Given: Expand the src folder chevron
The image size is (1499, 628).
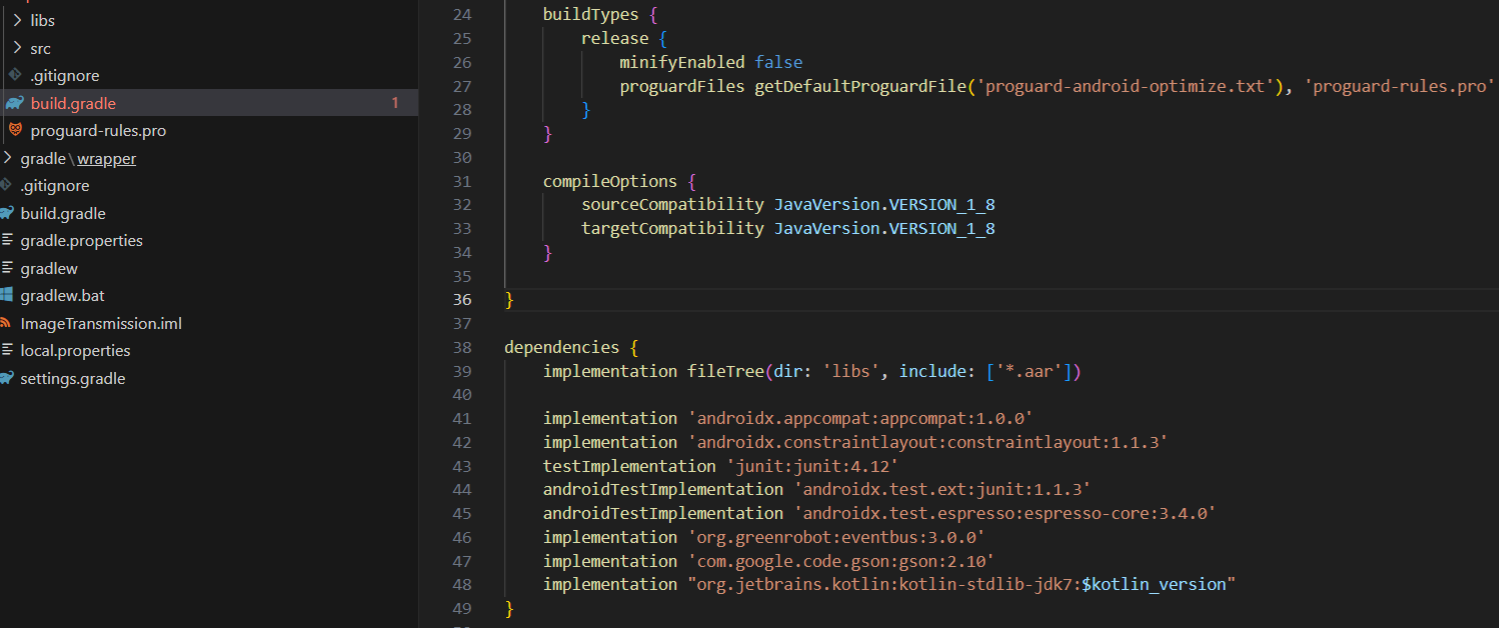Looking at the screenshot, I should pos(17,48).
